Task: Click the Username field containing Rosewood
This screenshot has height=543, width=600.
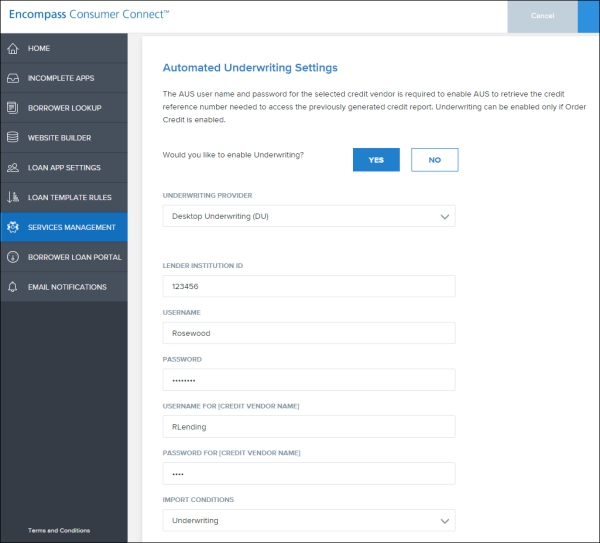Action: tap(309, 333)
